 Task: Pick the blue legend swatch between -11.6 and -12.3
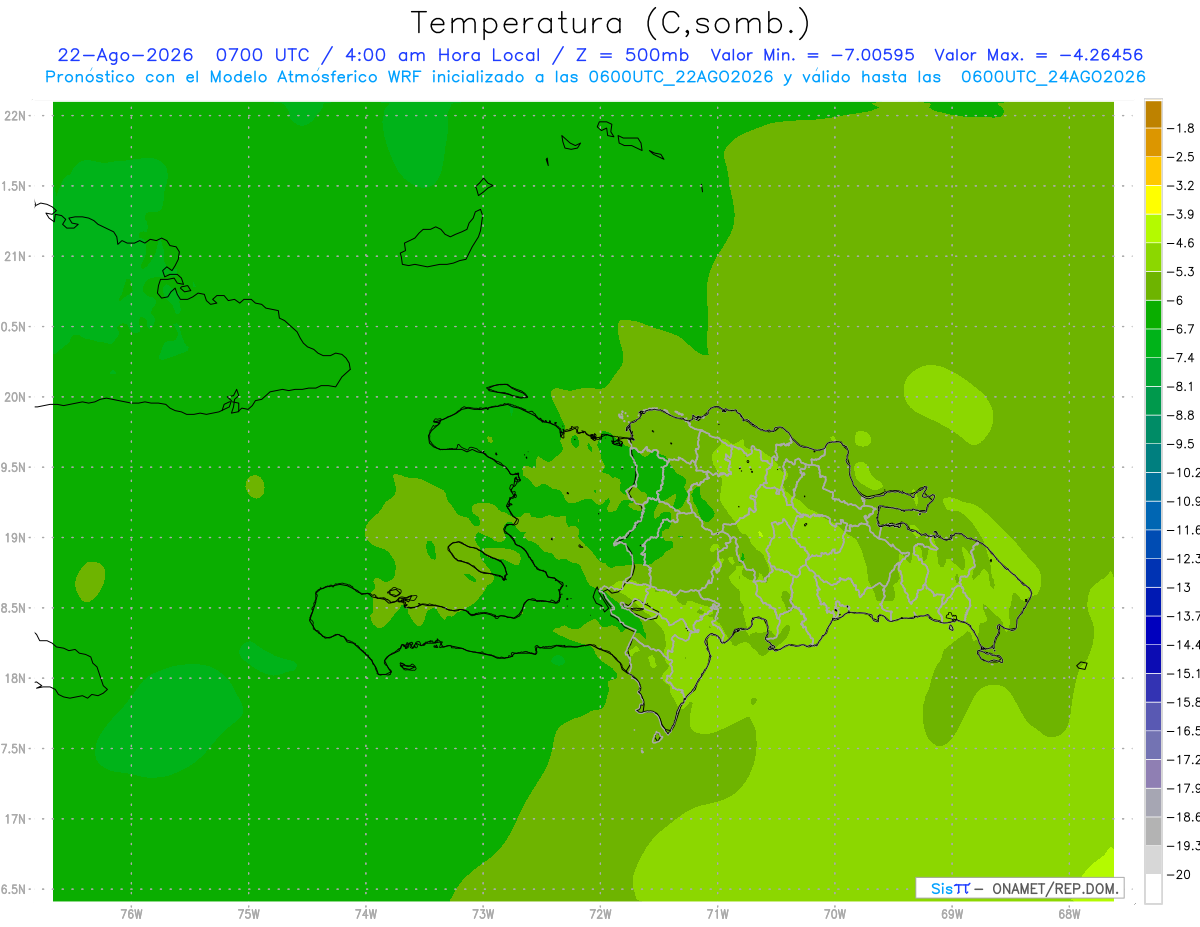[1153, 544]
